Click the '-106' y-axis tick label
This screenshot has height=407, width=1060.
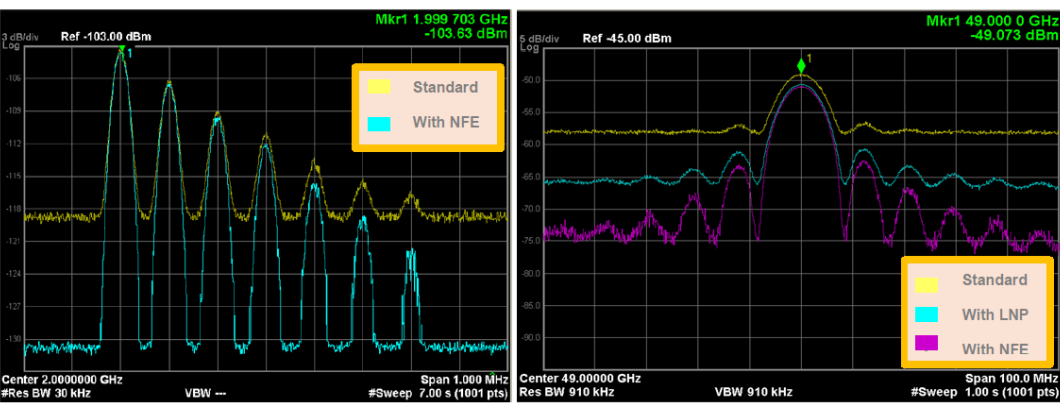tap(16, 78)
